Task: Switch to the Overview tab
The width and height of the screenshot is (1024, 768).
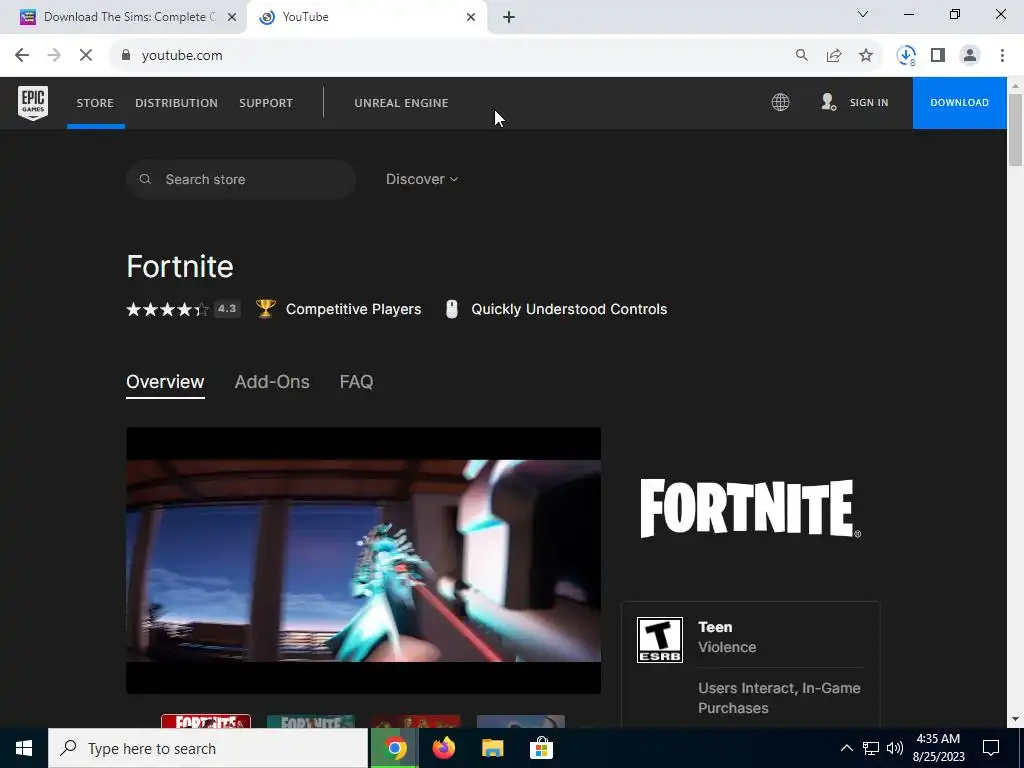Action: coord(165,382)
